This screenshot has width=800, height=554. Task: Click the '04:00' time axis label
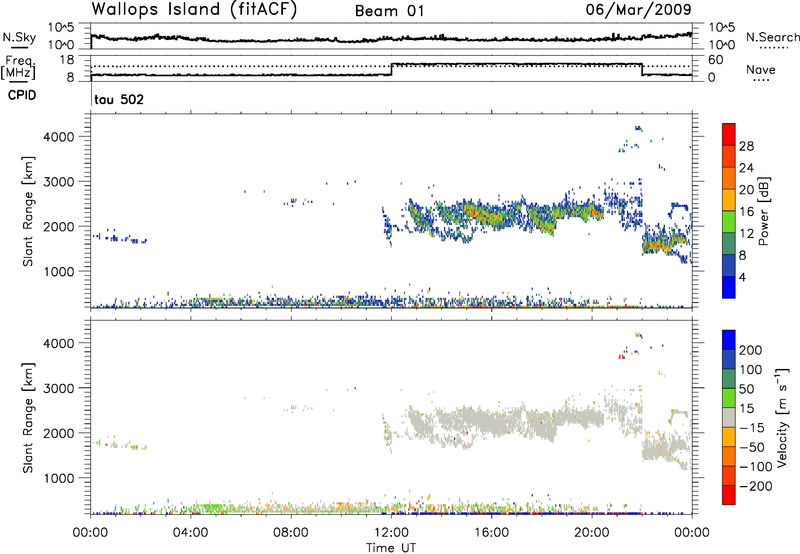pyautogui.click(x=190, y=533)
